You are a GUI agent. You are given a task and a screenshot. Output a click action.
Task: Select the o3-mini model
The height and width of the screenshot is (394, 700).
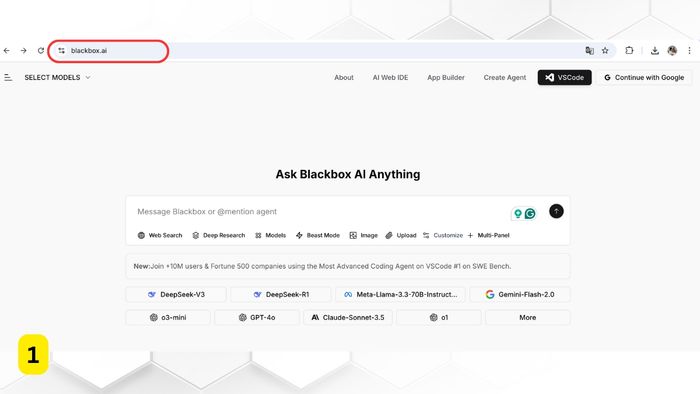tap(168, 318)
